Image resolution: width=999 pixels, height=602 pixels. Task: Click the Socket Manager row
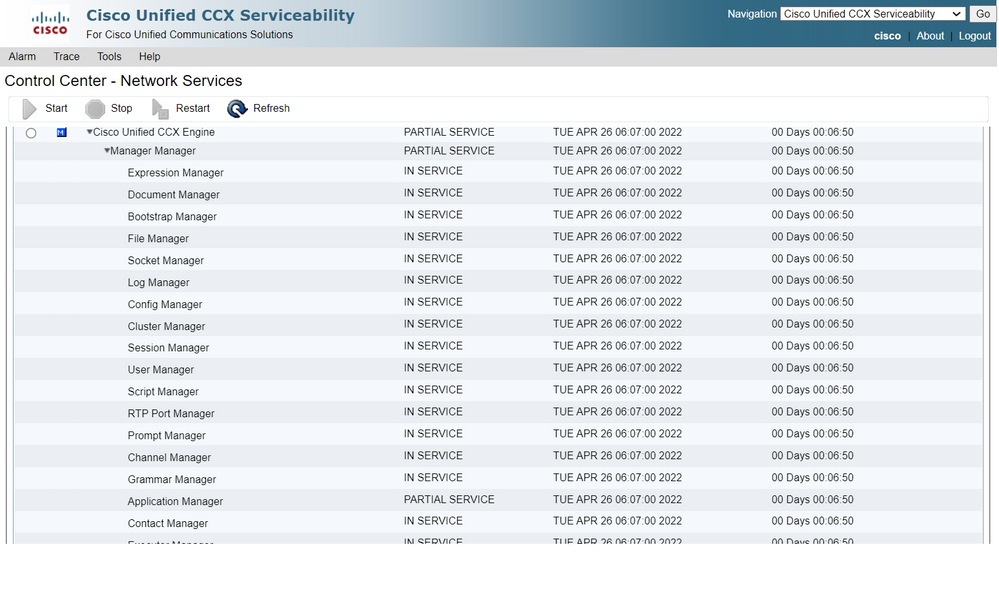498,259
